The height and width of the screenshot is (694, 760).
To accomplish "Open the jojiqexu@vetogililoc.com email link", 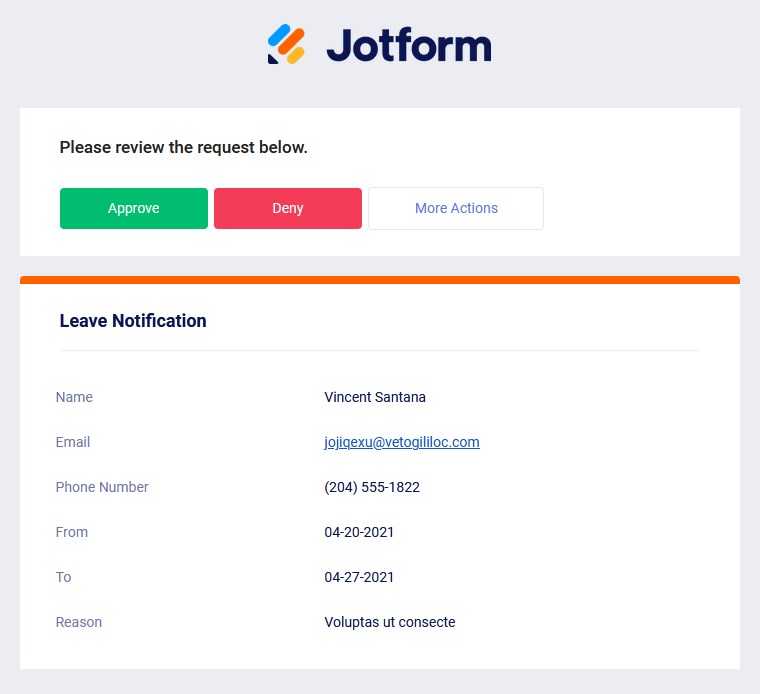I will pyautogui.click(x=402, y=442).
